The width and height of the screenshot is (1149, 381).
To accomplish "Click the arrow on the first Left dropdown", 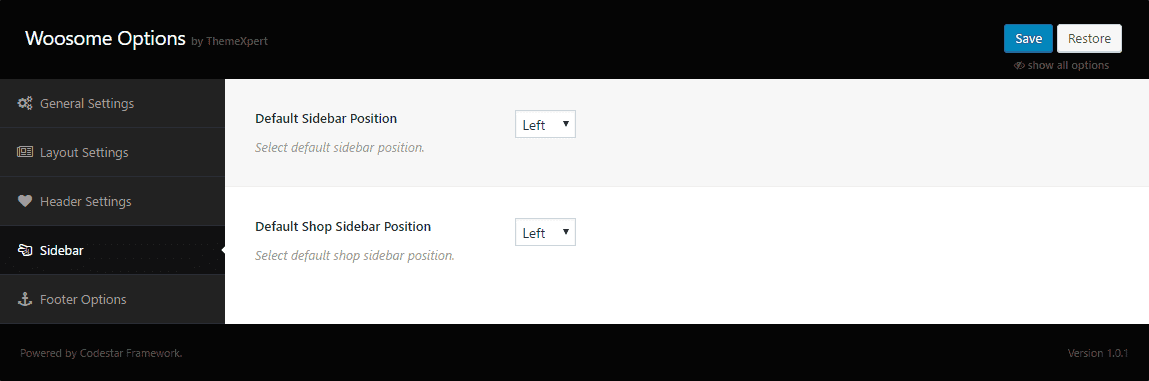I will (x=565, y=124).
